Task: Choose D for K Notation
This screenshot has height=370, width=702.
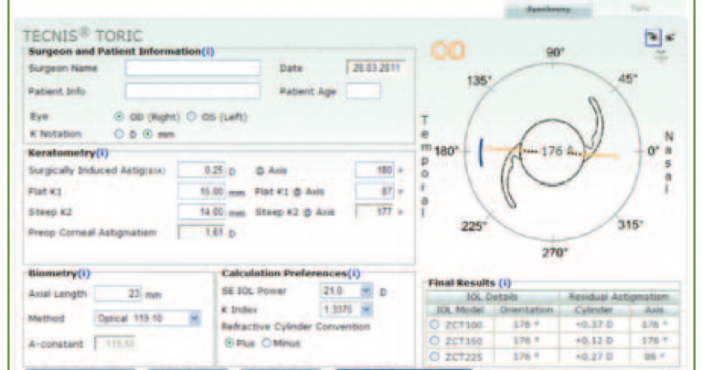Action: pyautogui.click(x=119, y=134)
